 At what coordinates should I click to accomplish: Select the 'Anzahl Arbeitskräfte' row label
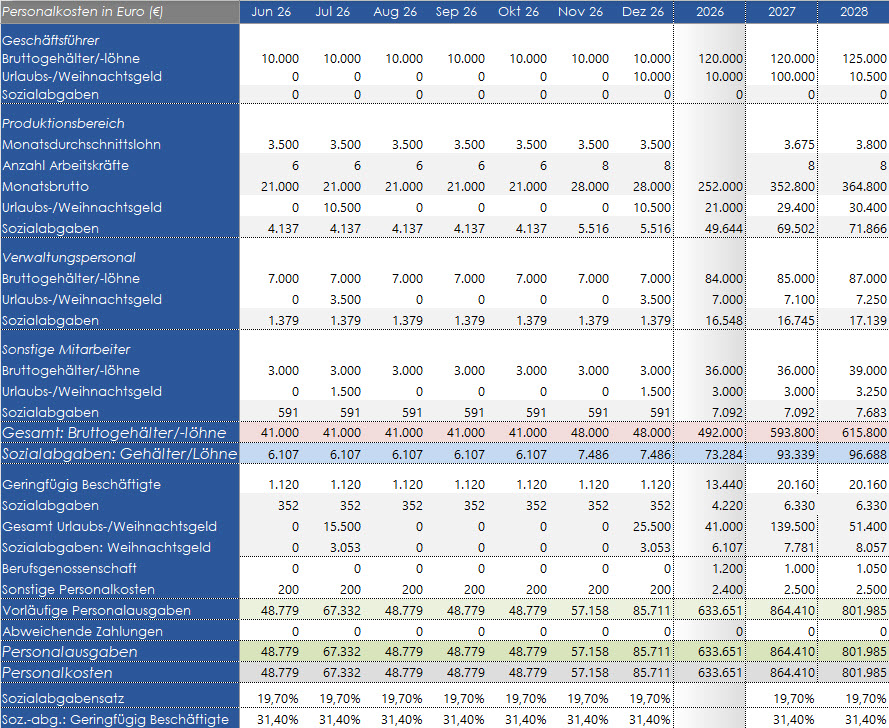tap(65, 166)
